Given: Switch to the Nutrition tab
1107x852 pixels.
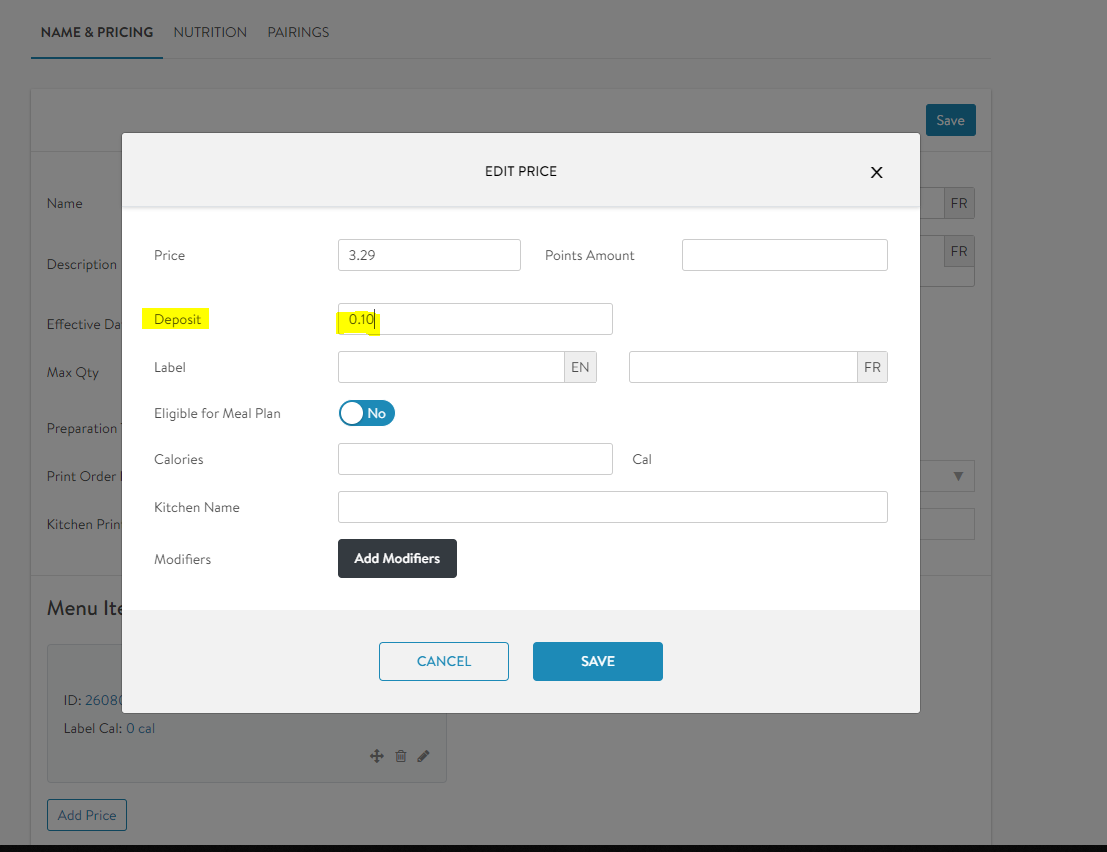Looking at the screenshot, I should (x=210, y=32).
